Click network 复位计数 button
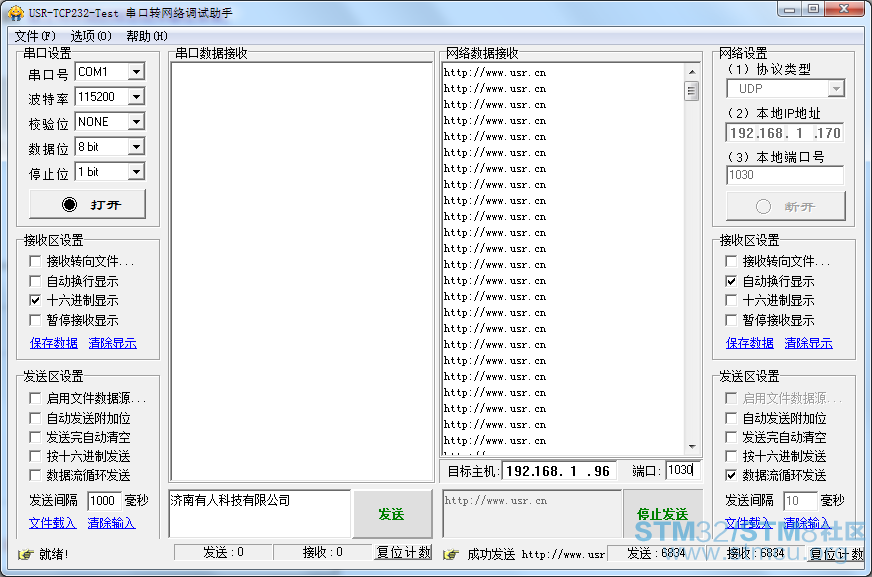The width and height of the screenshot is (872, 577). point(836,554)
